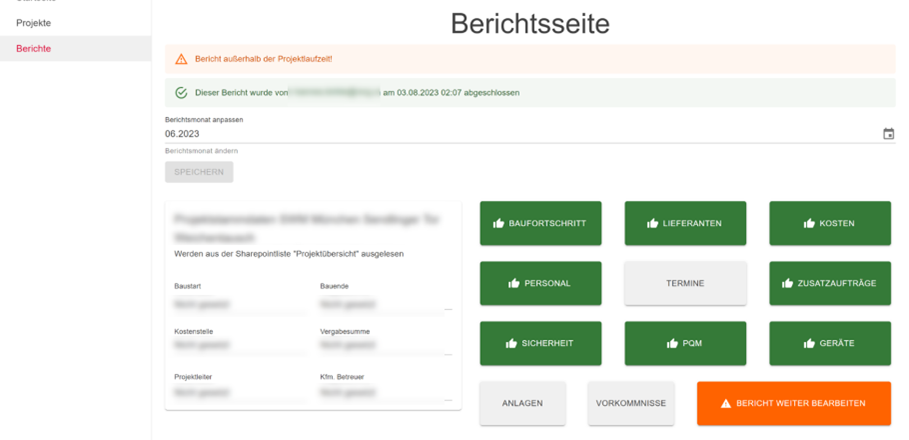Open the Termine section

[685, 284]
